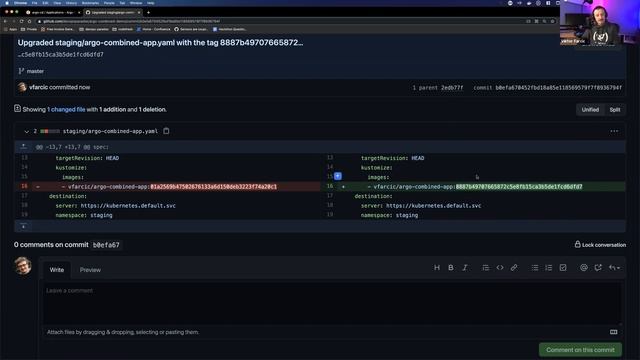The image size is (640, 360).
Task: Select the Write tab
Action: click(x=57, y=270)
